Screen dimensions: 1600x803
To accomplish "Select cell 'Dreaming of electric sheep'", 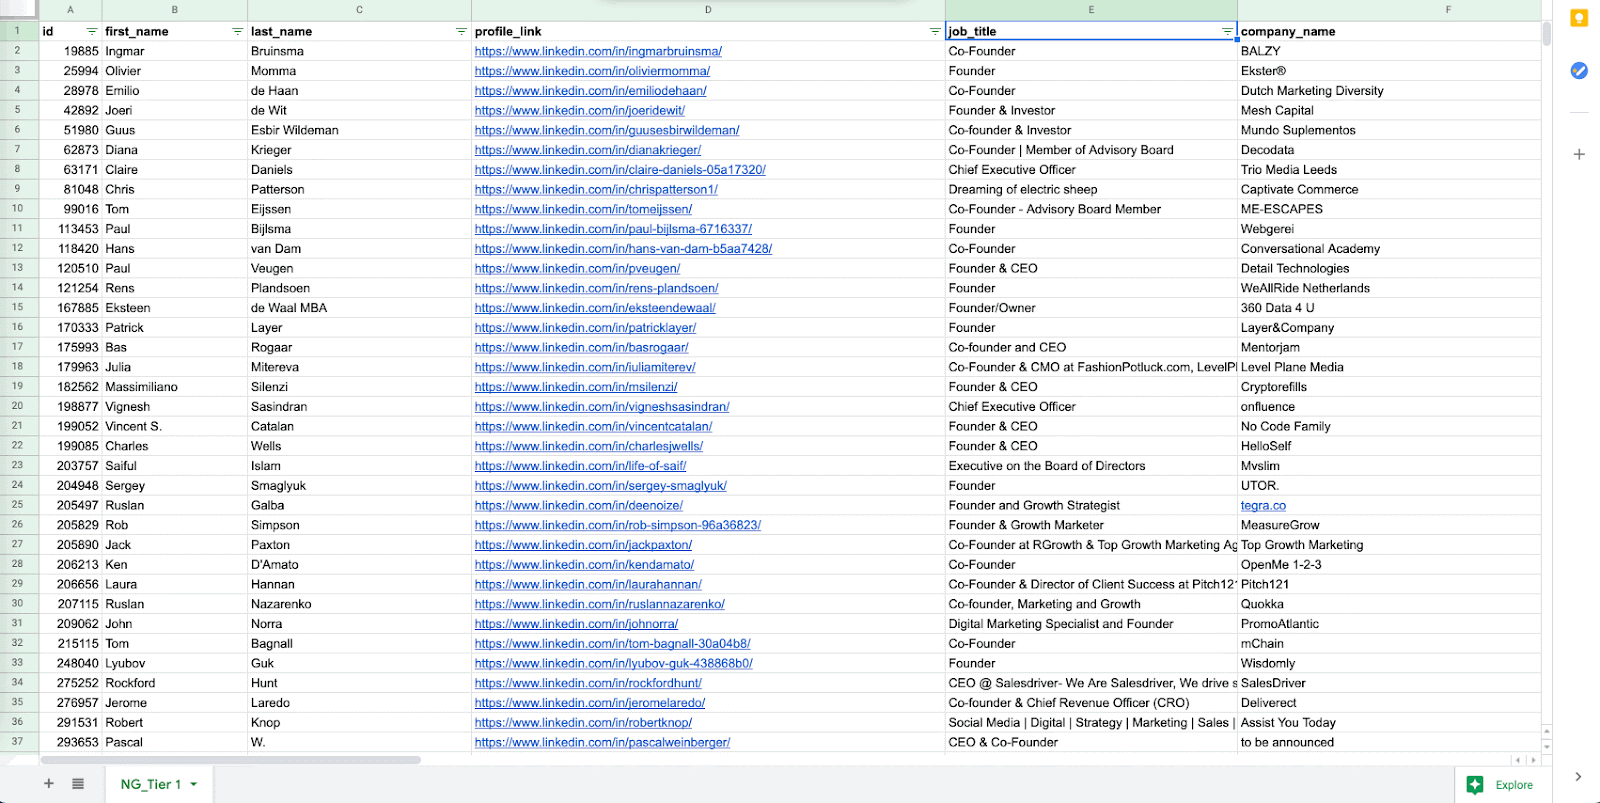I will click(x=1091, y=190).
